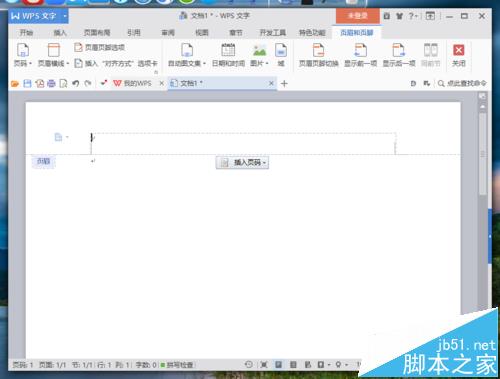Show next item (显示后一项)
500x379 pixels.
(399, 55)
